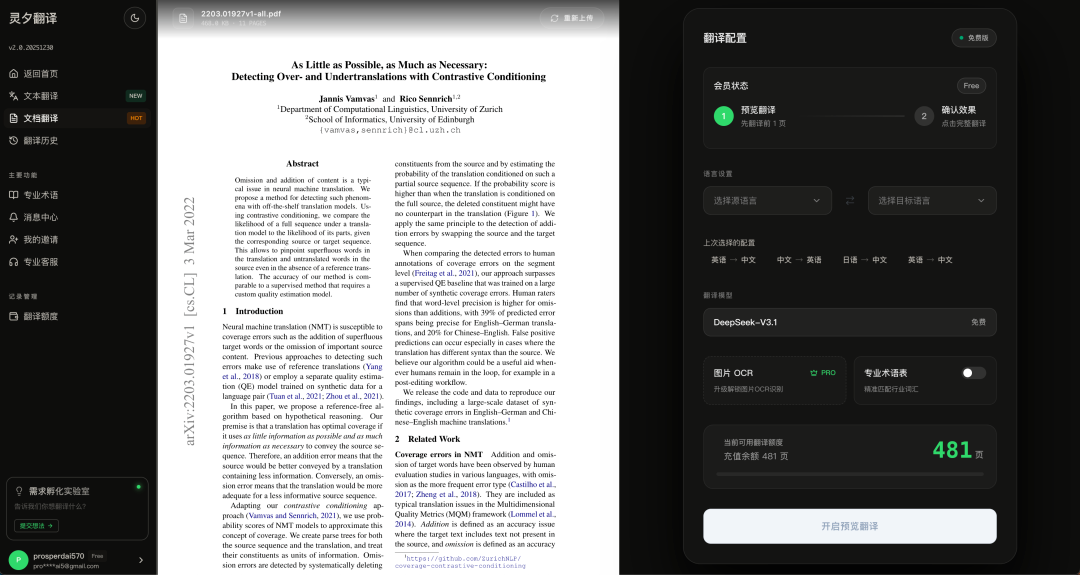Select step 1 预览翻译 circle

click(x=723, y=116)
